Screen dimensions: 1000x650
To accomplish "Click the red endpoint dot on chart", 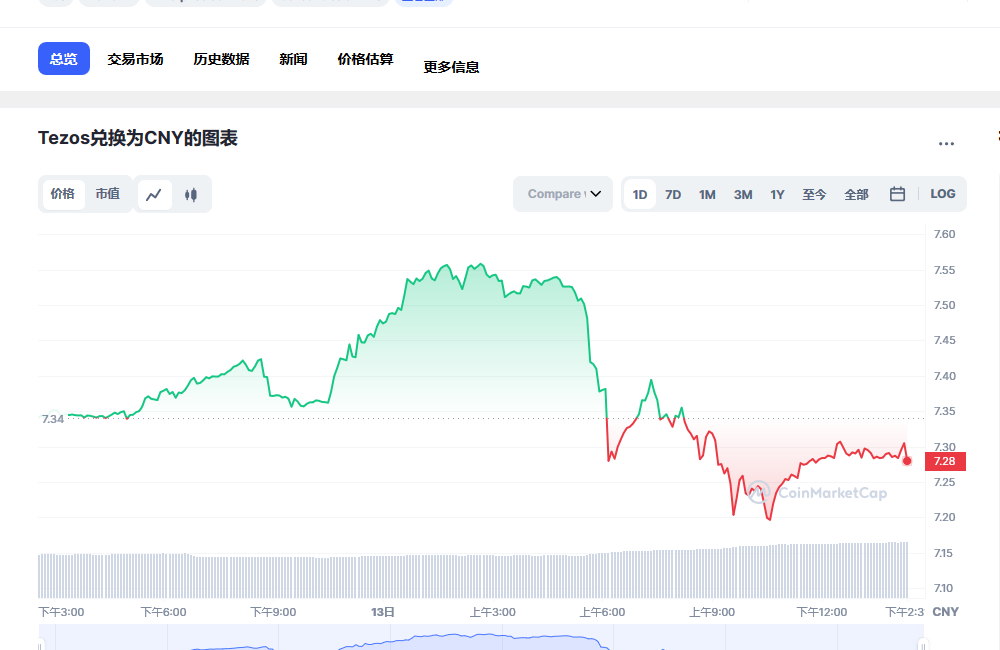I will 908,461.
